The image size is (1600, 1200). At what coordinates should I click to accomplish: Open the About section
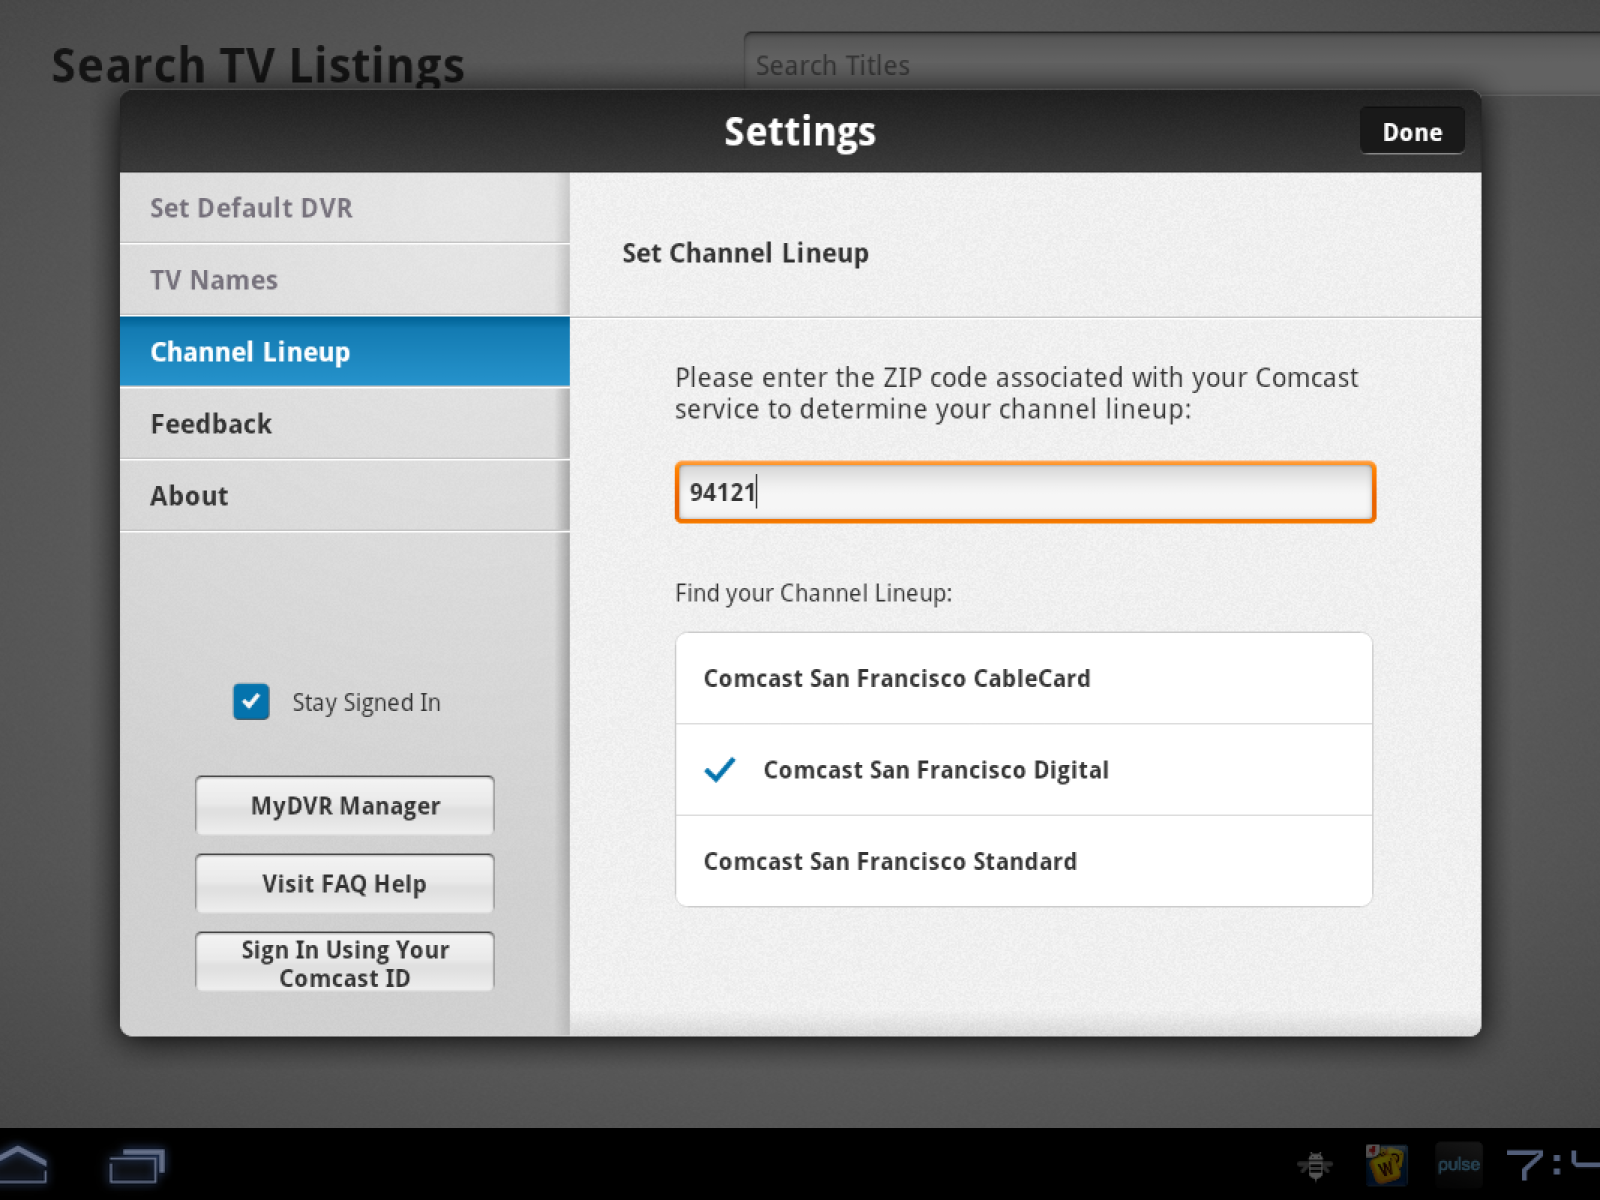[x=345, y=496]
